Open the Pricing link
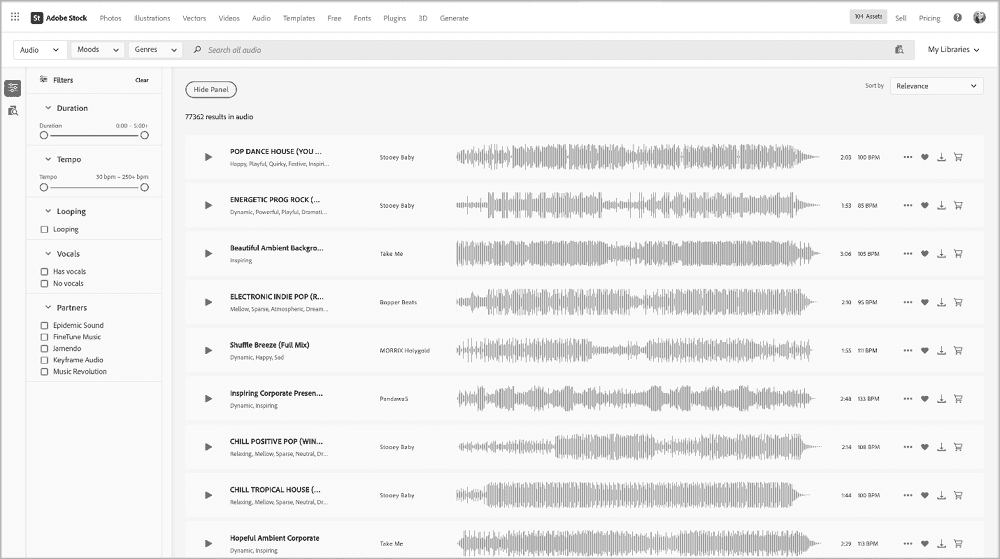This screenshot has width=1000, height=559. [929, 18]
